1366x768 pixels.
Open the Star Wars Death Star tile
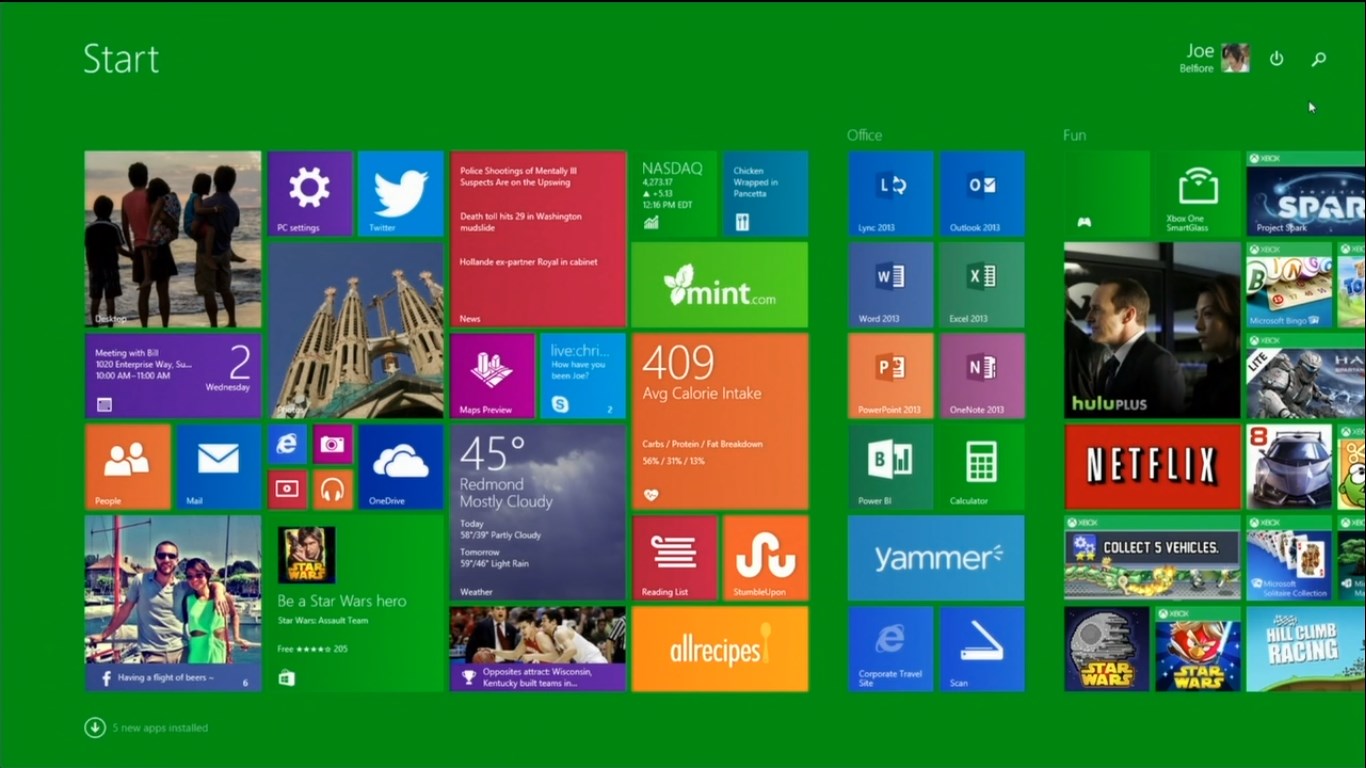tap(1106, 649)
